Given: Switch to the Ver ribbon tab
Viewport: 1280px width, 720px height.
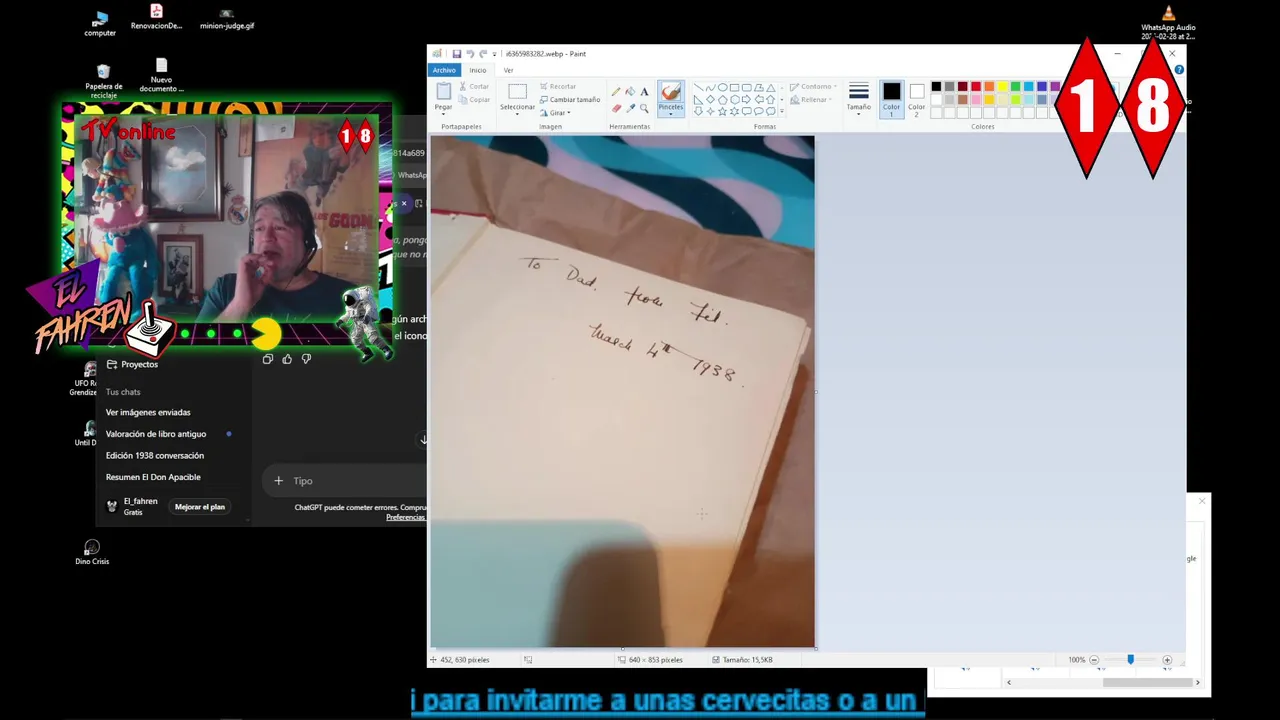Looking at the screenshot, I should pos(508,70).
